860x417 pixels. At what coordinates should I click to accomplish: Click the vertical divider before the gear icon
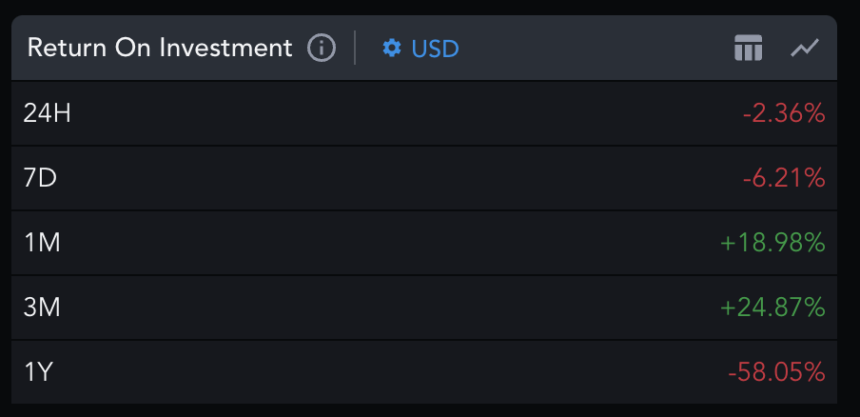click(355, 48)
